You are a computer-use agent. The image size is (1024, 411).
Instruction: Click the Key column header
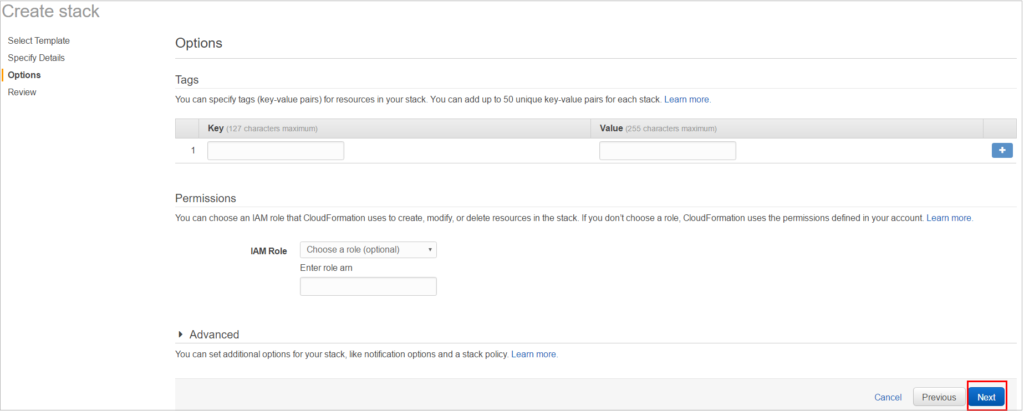pyautogui.click(x=216, y=128)
